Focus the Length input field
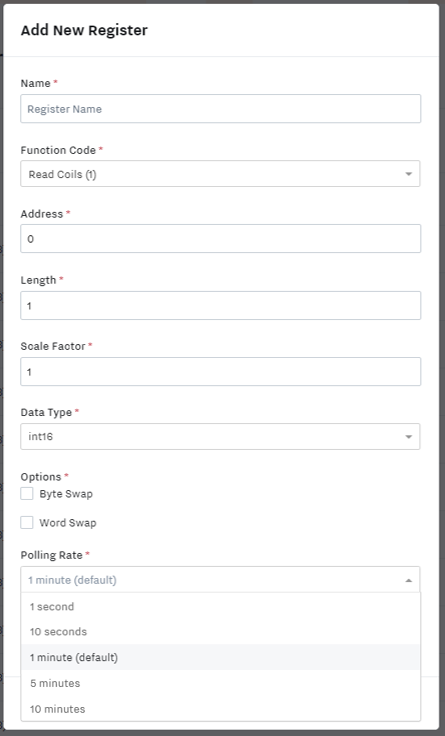Screen dimensions: 445x736 pos(221,306)
